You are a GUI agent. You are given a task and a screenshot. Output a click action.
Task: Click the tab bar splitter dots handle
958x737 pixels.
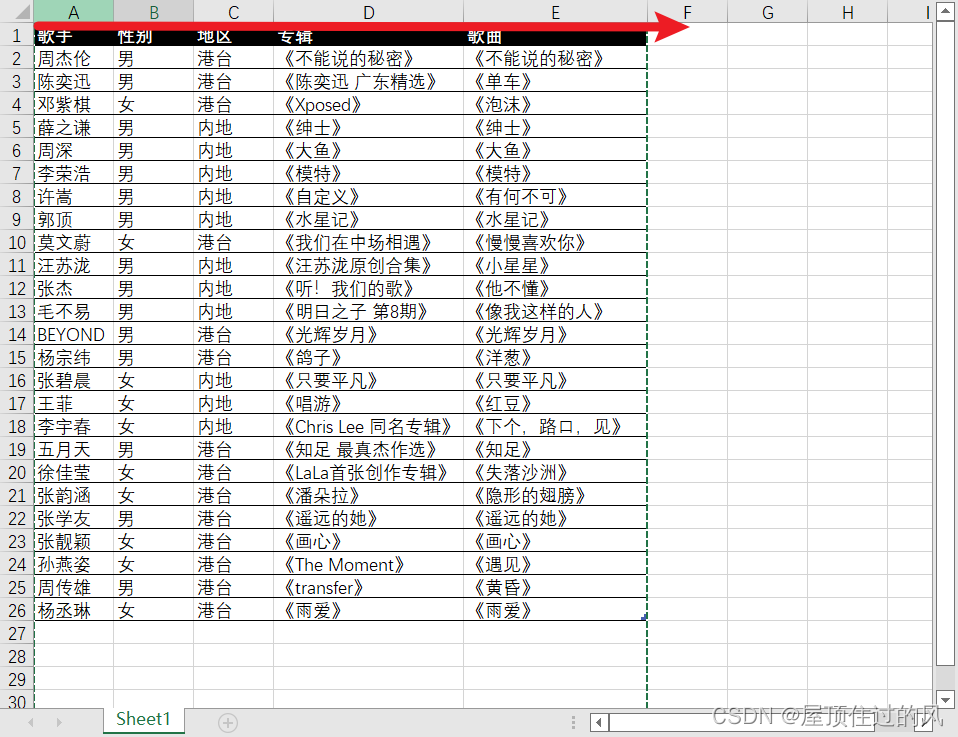573,723
